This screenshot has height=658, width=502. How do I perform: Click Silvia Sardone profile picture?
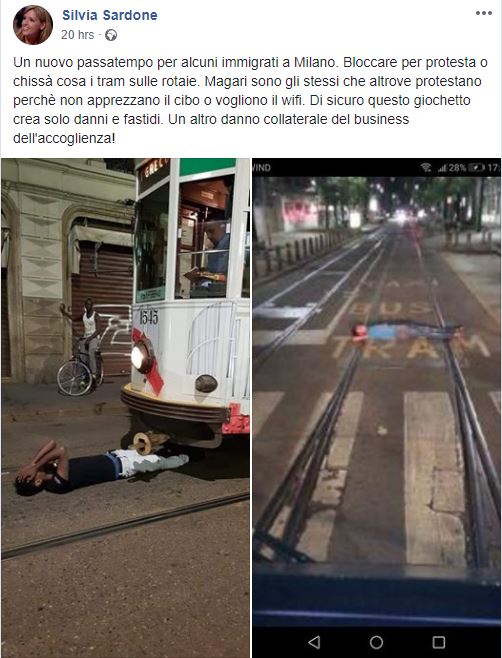(x=33, y=25)
